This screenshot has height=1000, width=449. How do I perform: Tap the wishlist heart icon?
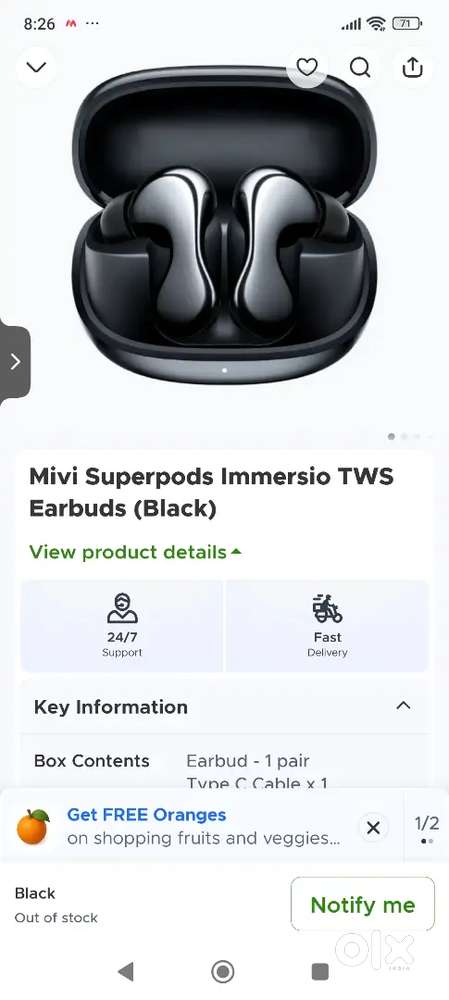click(x=307, y=67)
